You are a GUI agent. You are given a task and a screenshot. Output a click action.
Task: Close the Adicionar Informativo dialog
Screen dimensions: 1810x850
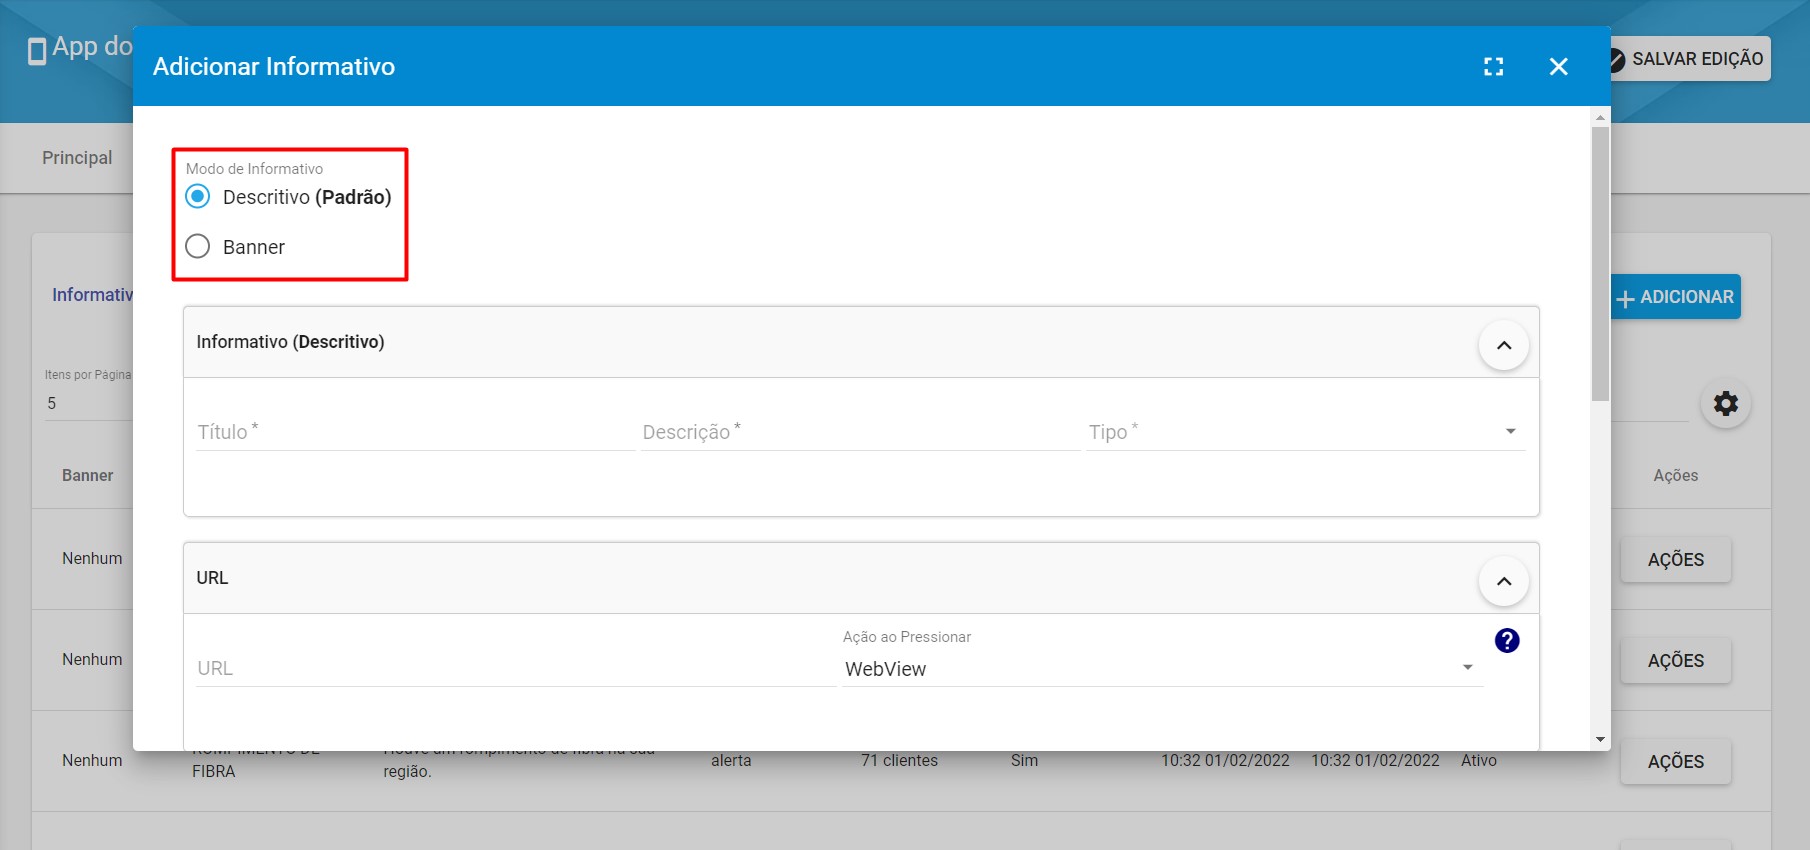click(x=1558, y=66)
